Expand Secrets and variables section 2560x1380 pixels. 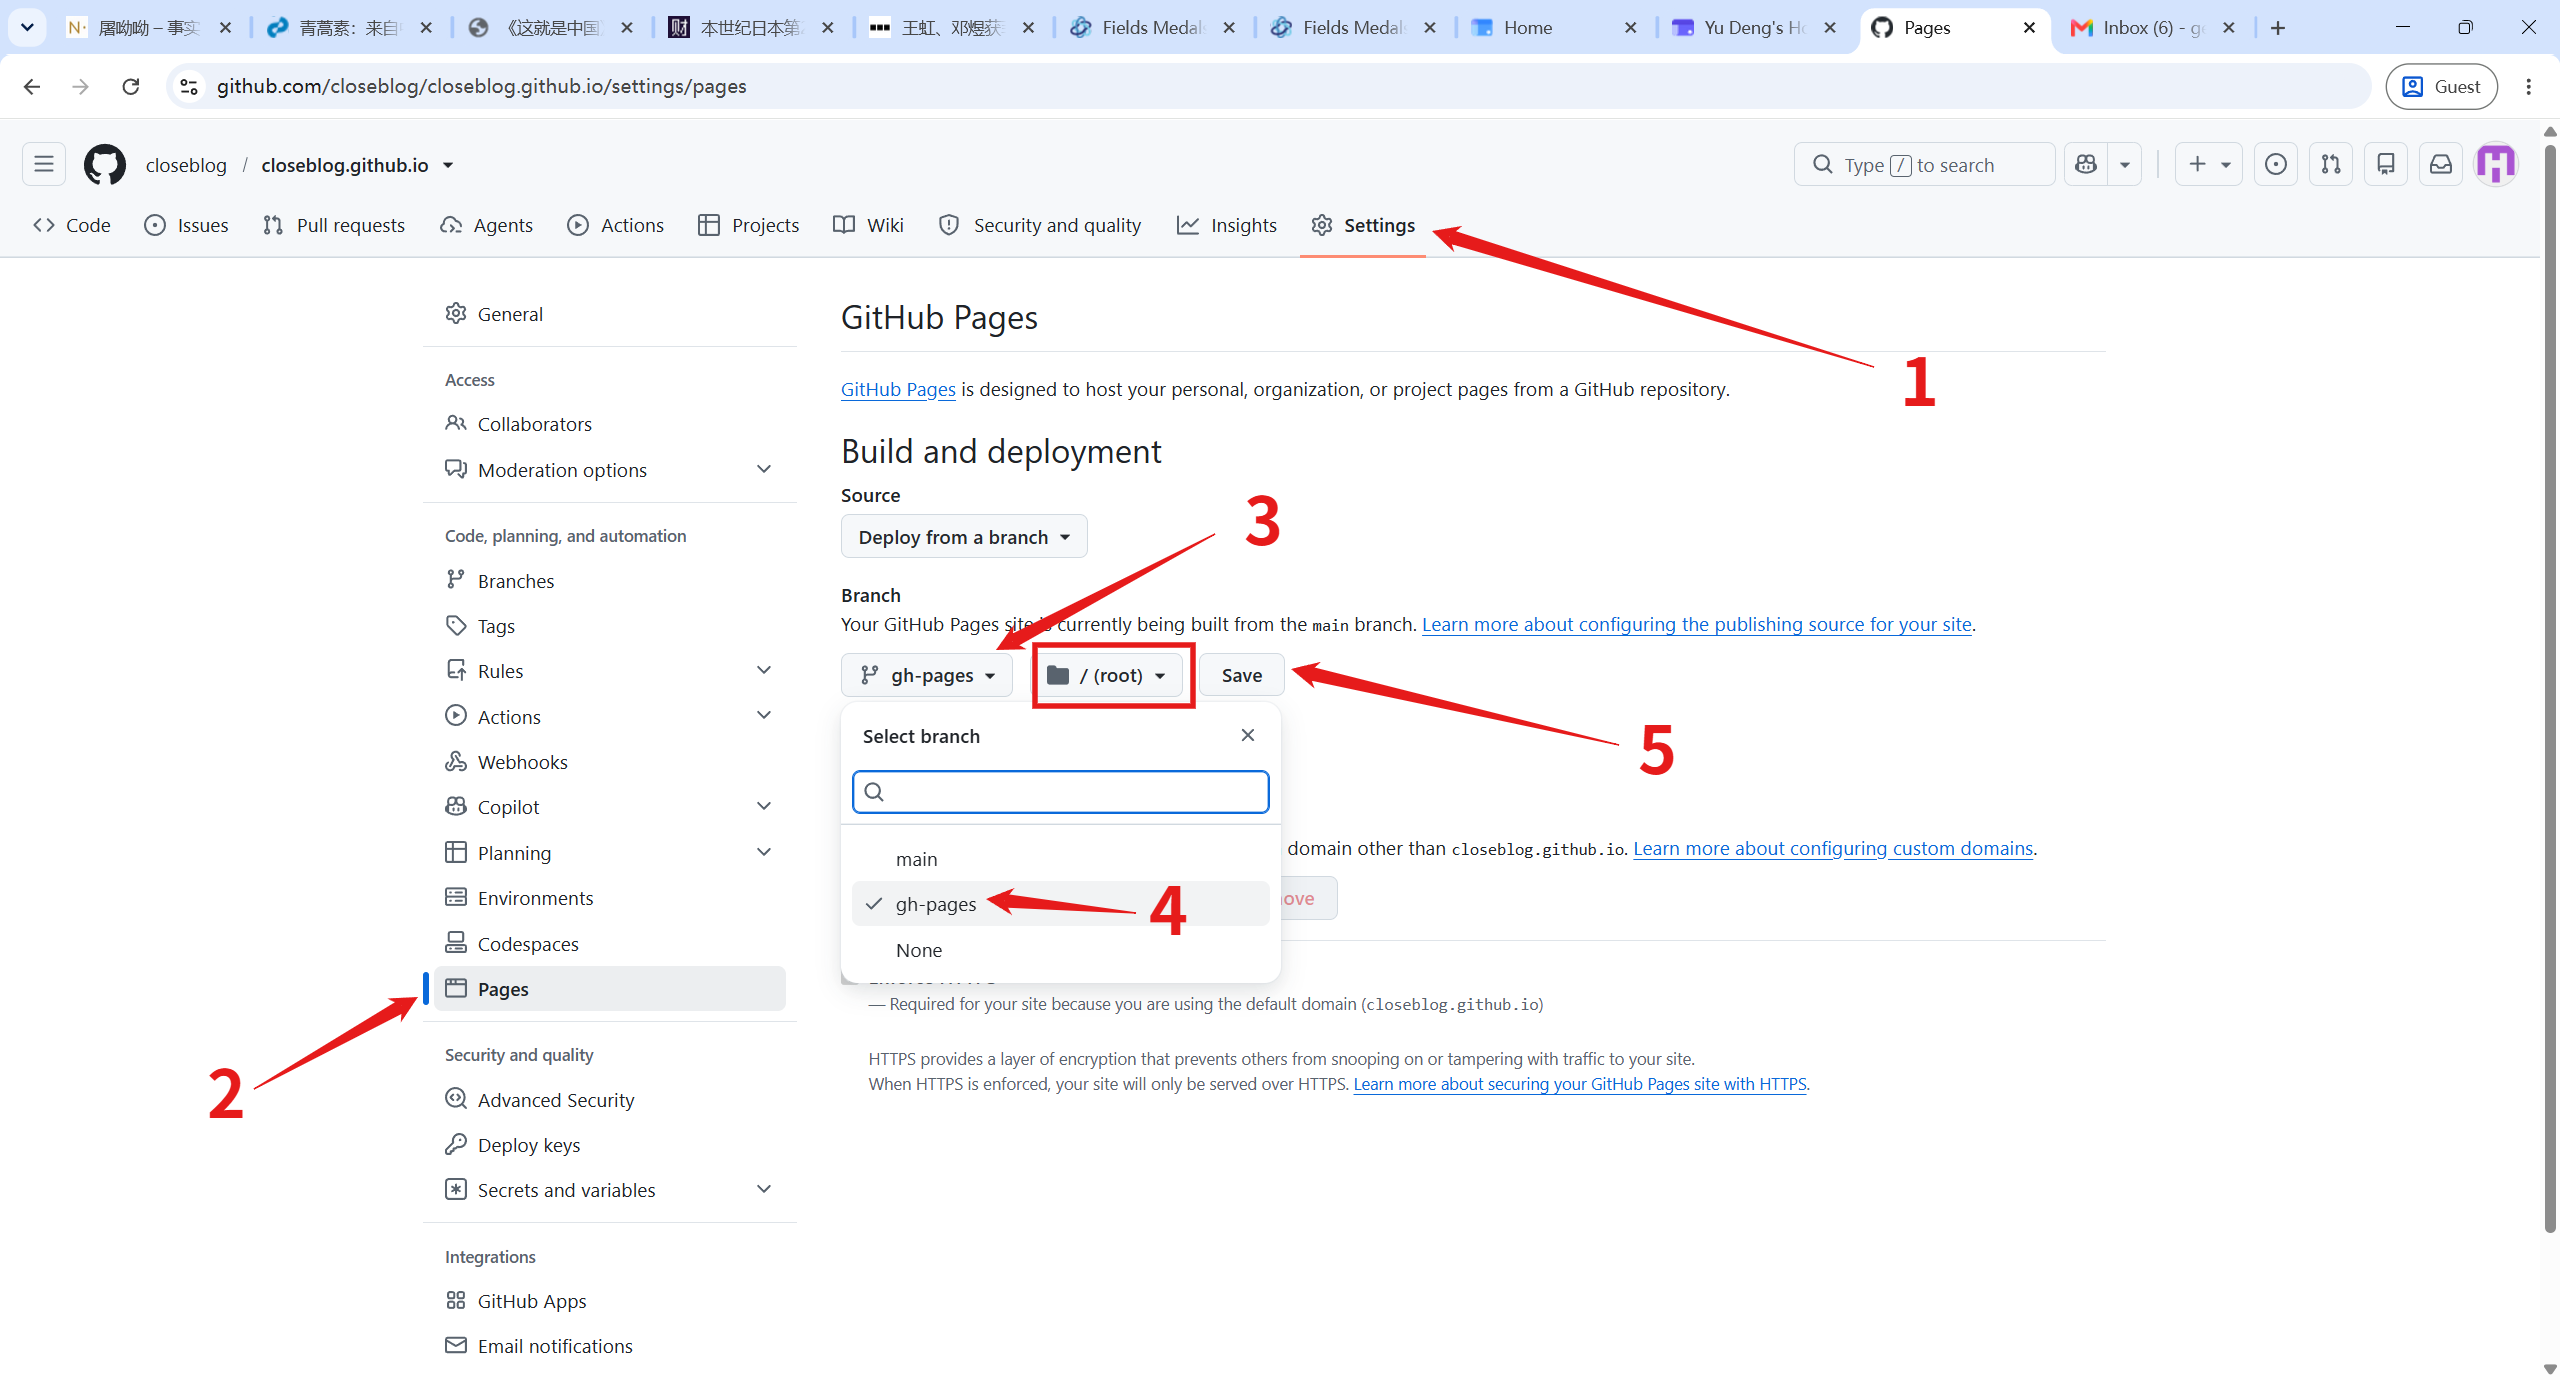pyautogui.click(x=610, y=1190)
